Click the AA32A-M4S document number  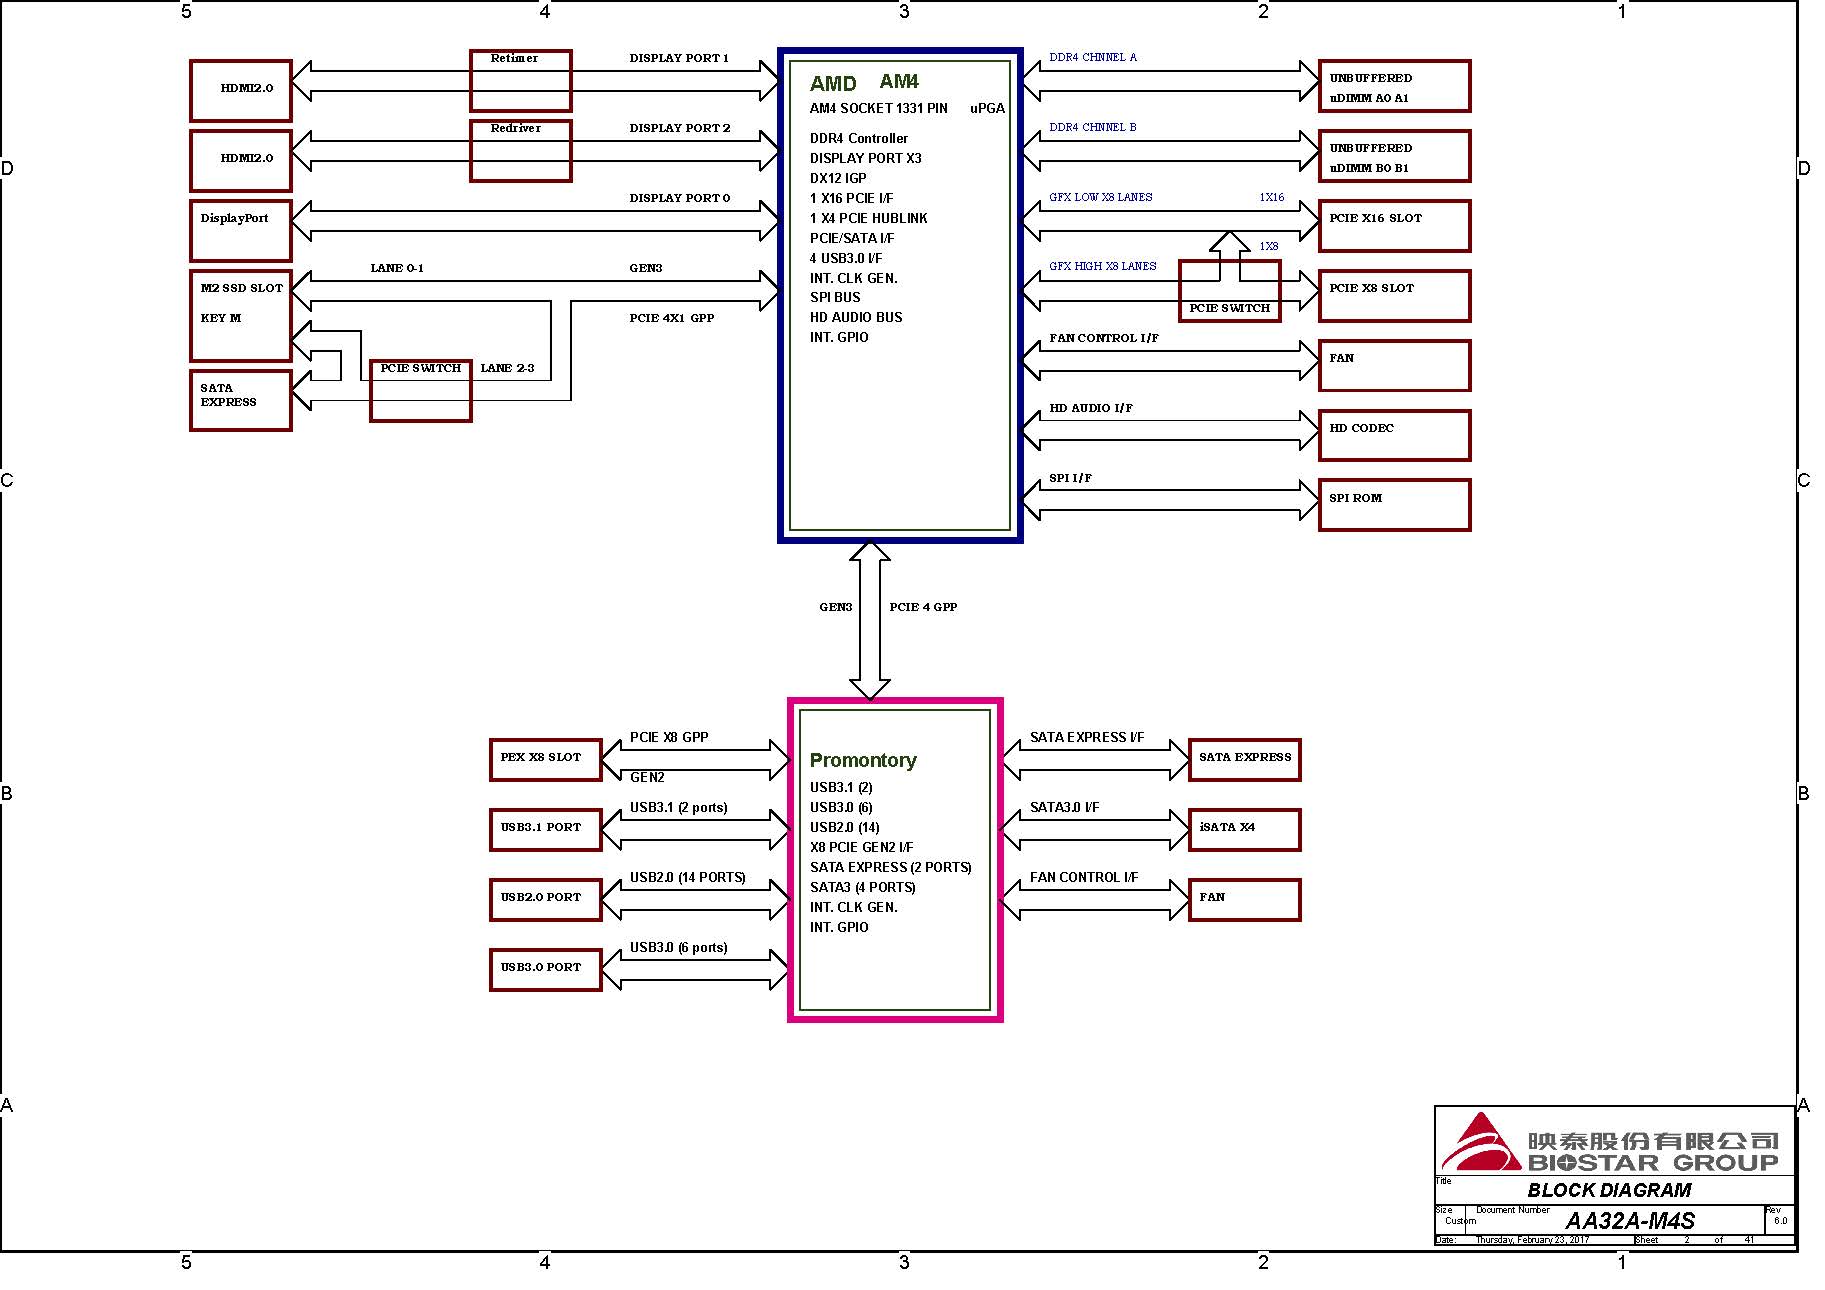pos(1630,1221)
